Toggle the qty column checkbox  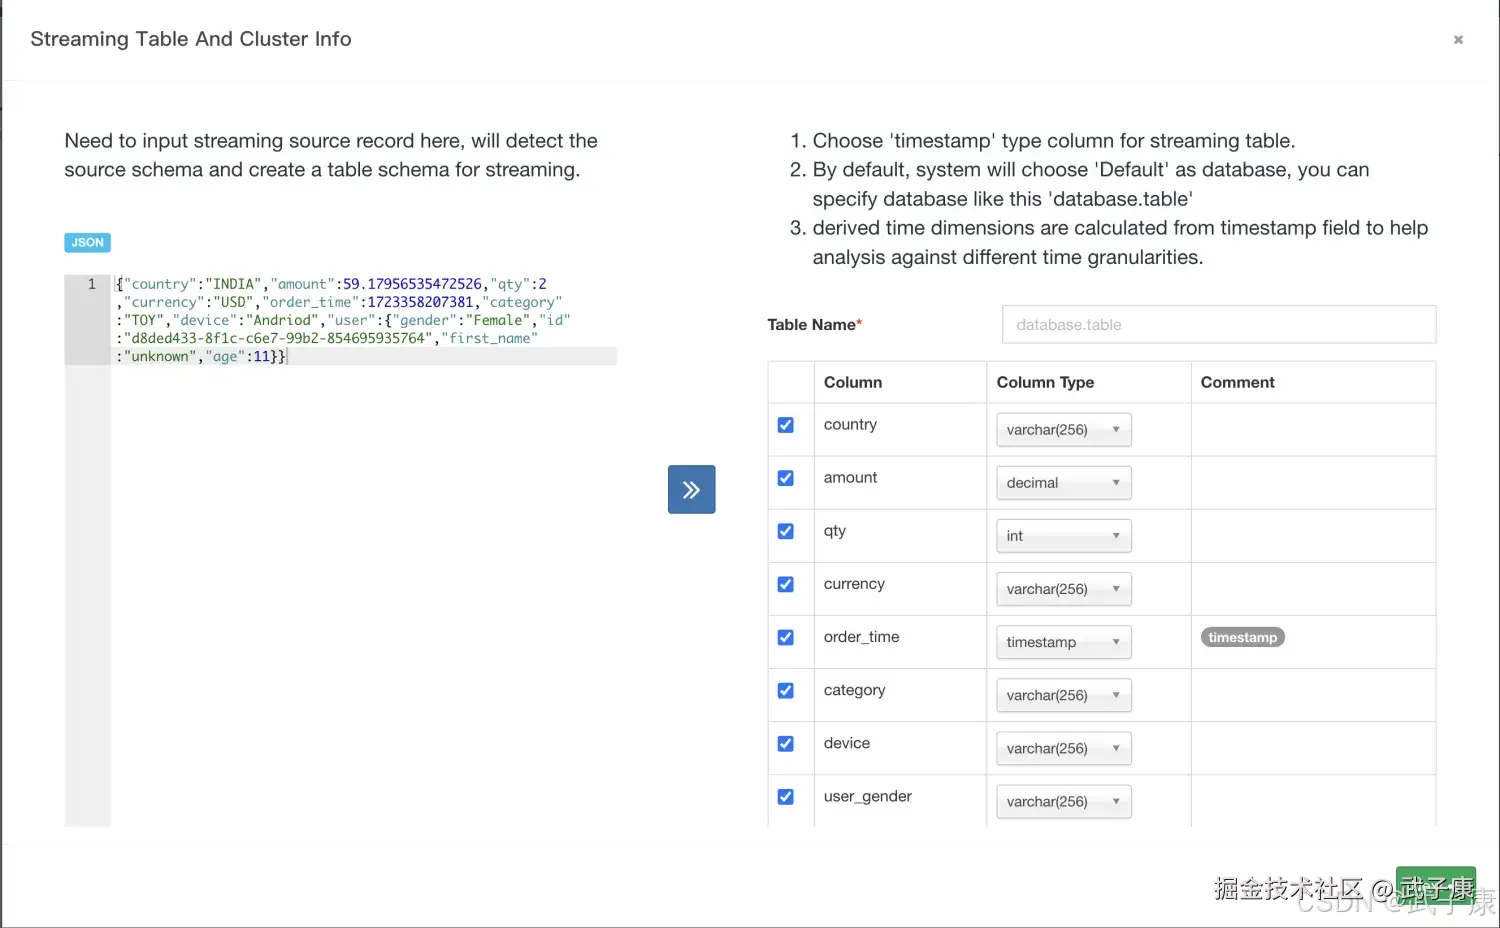click(x=786, y=531)
